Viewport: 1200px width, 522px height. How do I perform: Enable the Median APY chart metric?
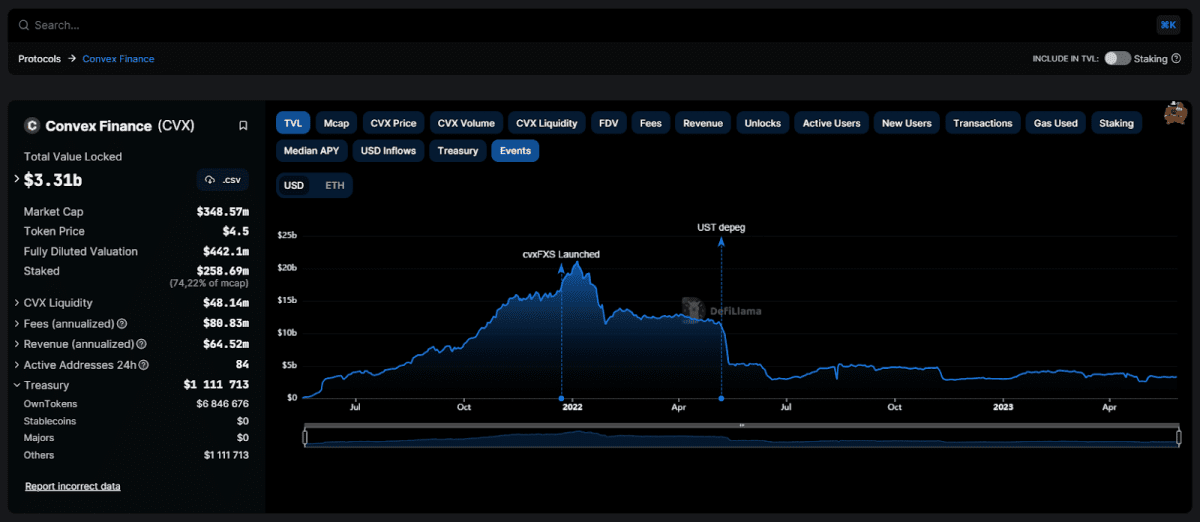311,151
